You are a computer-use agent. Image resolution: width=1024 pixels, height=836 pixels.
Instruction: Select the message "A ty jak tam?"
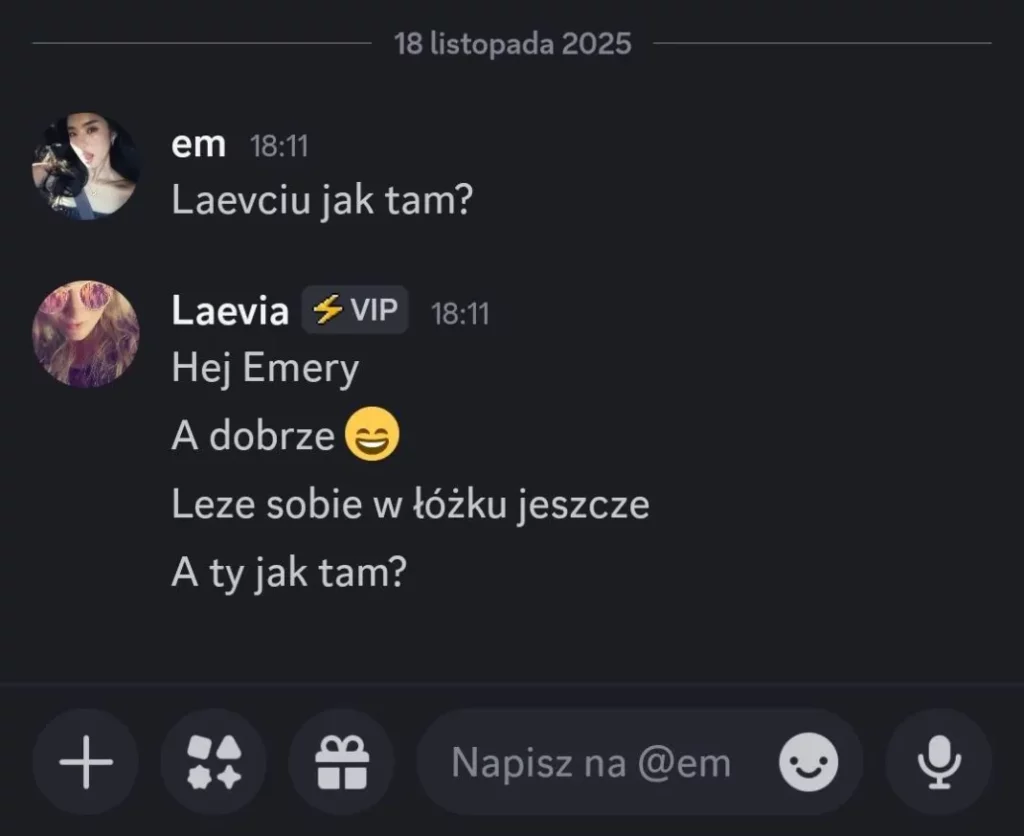coord(289,573)
